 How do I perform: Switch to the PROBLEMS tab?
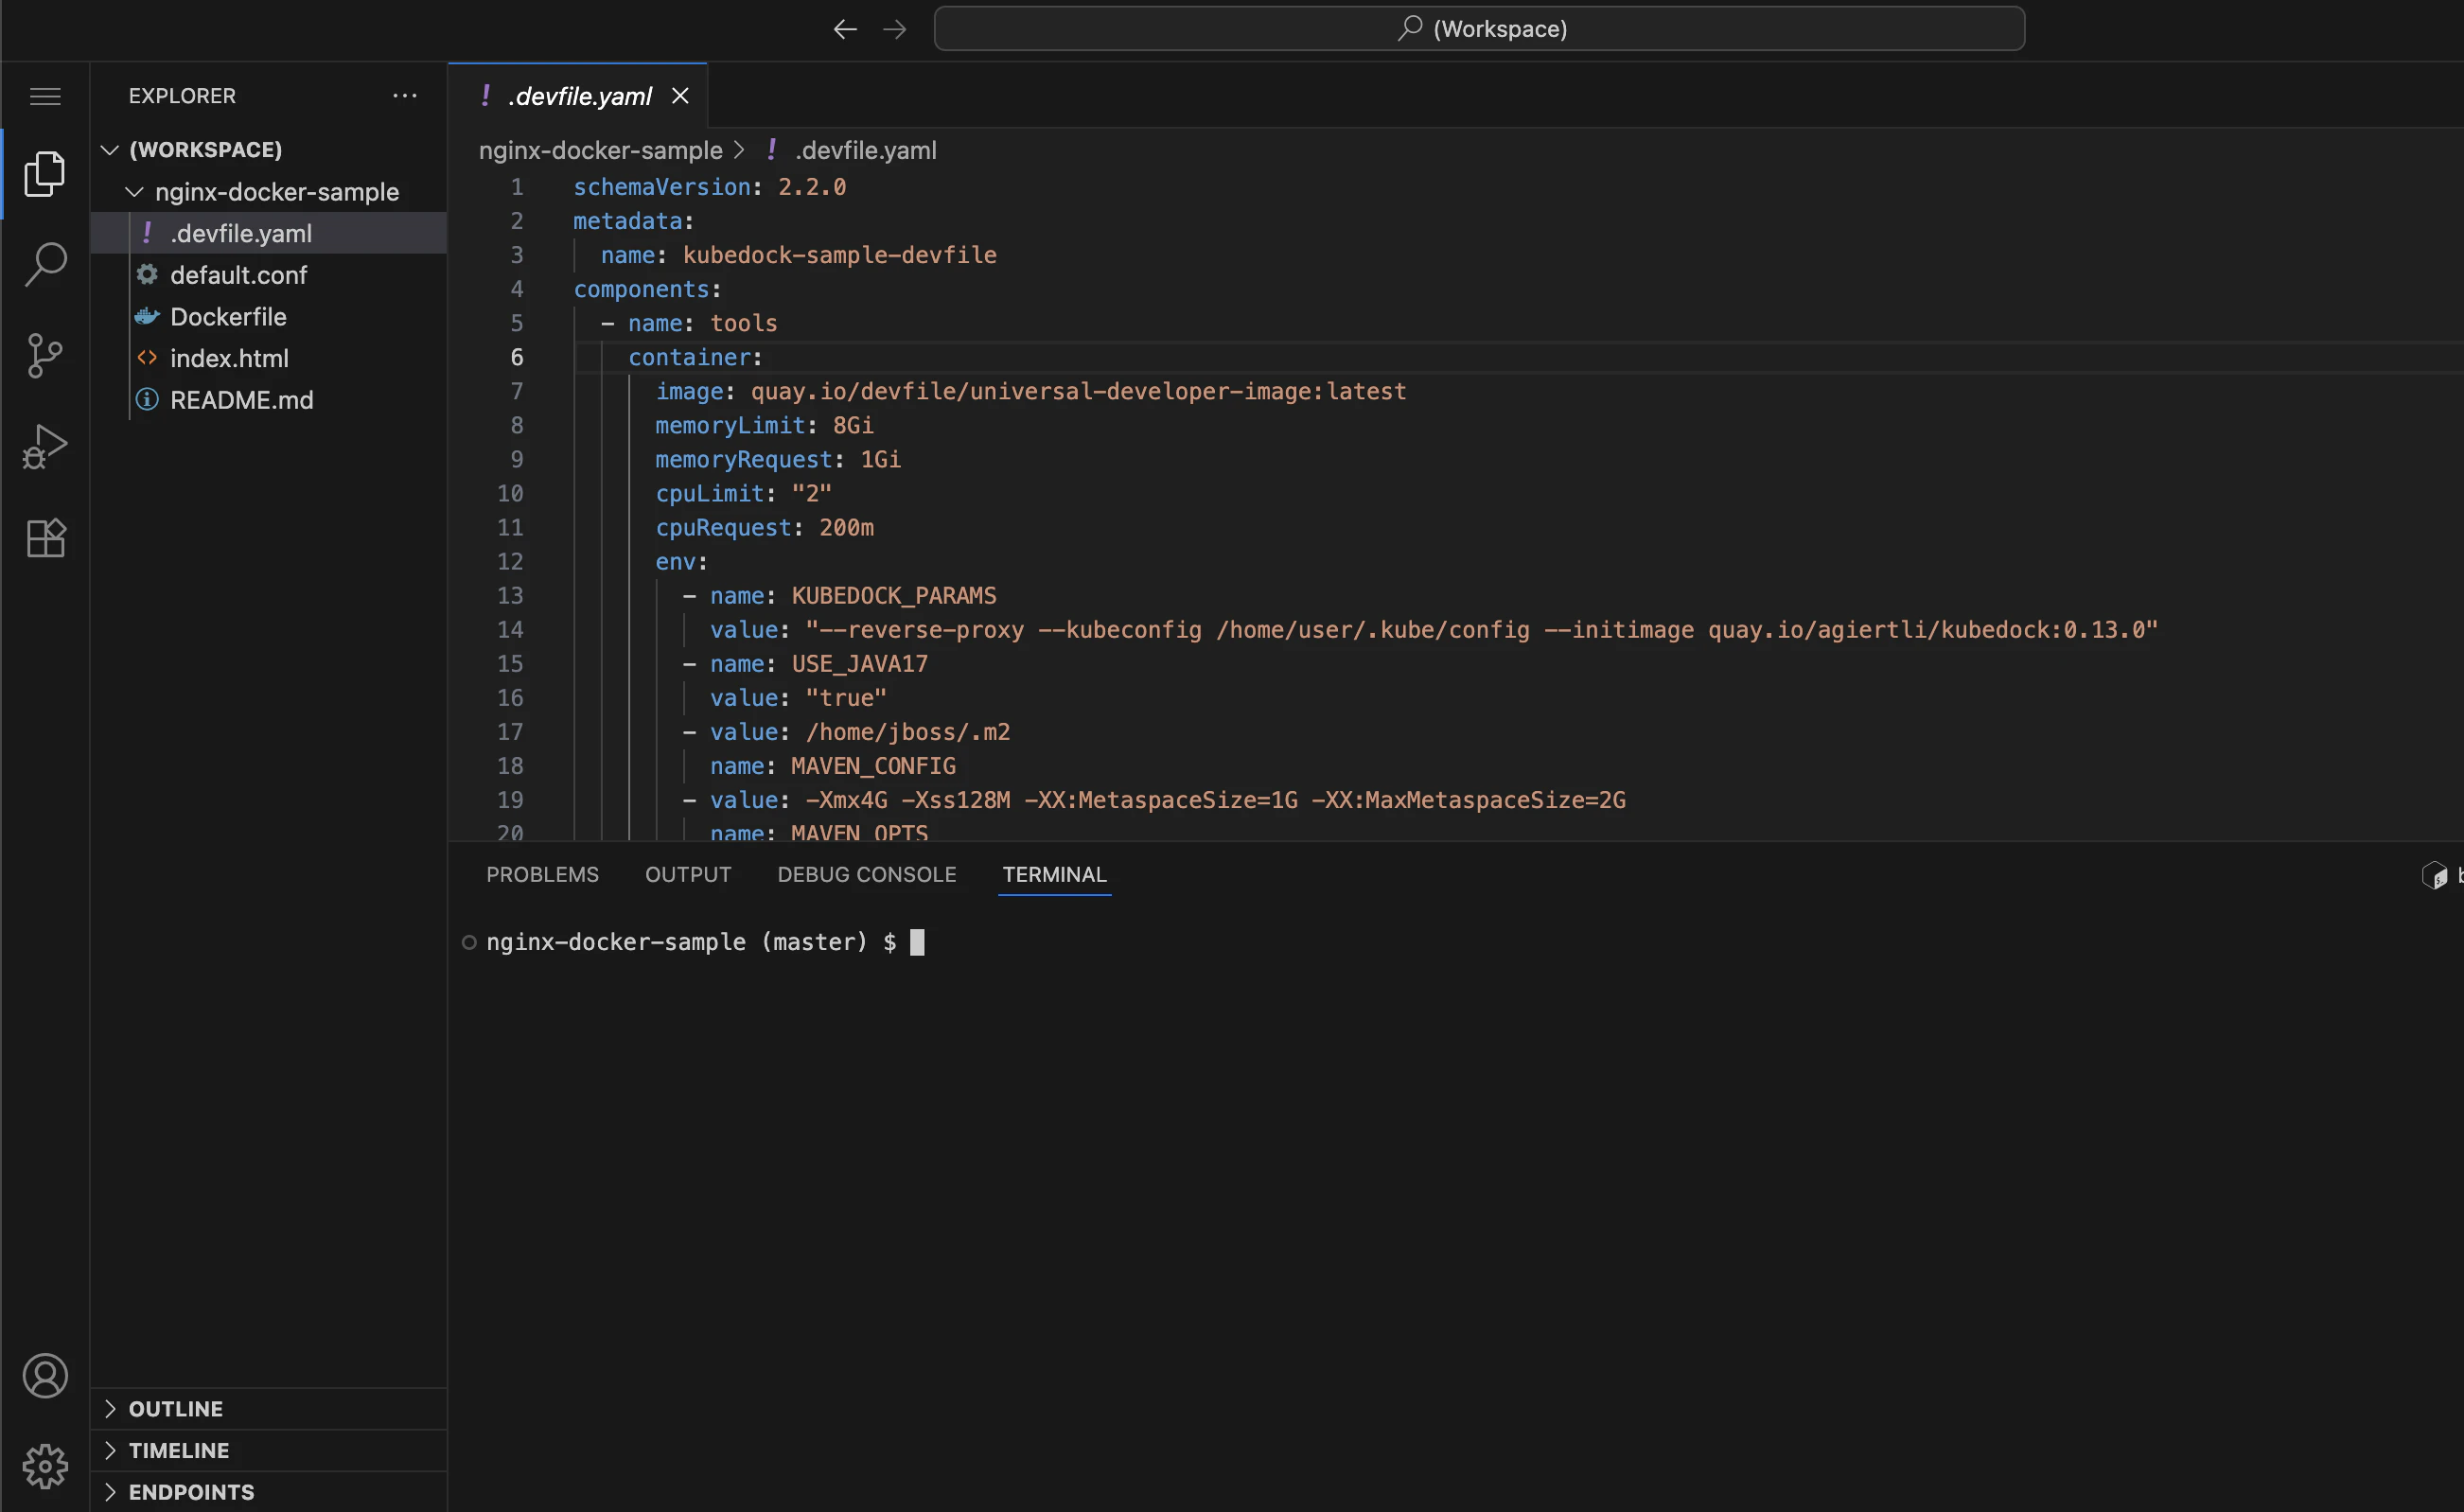(542, 874)
